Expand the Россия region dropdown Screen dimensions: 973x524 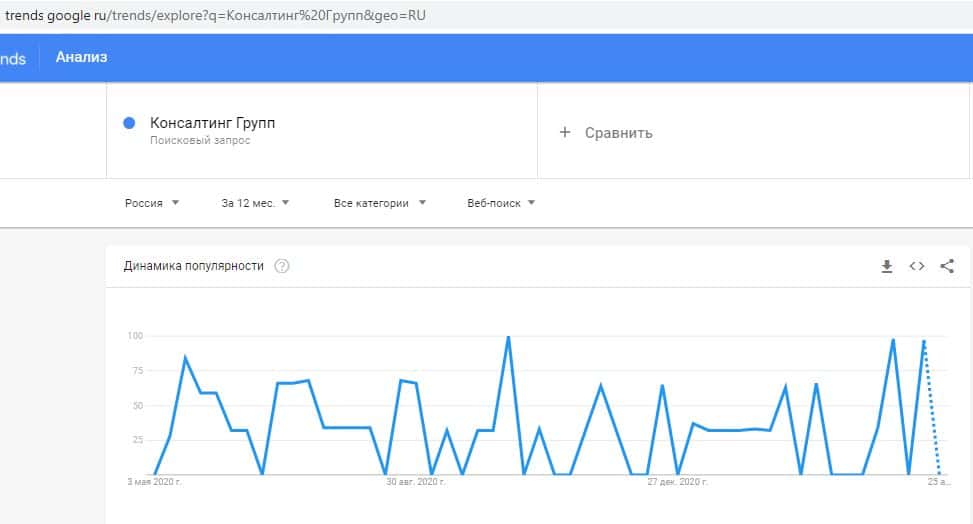coord(151,203)
